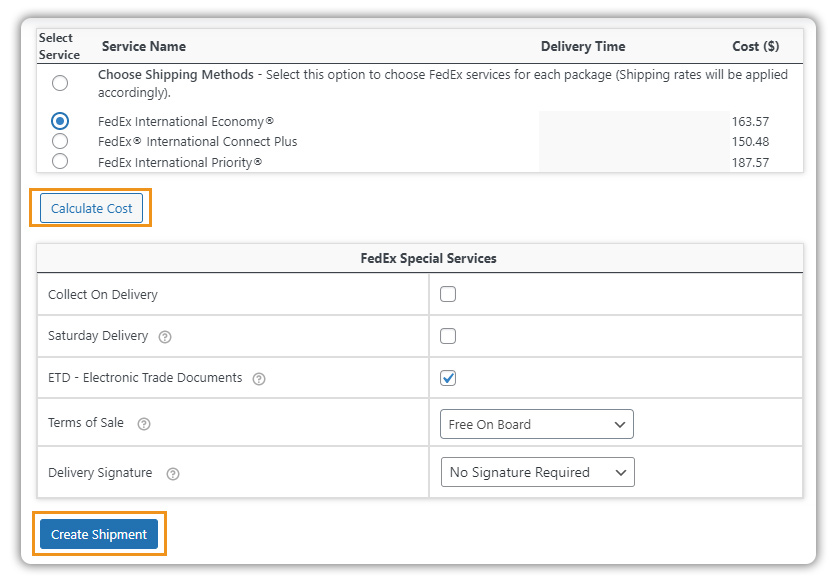Click the 187.57 cost value

pyautogui.click(x=750, y=162)
